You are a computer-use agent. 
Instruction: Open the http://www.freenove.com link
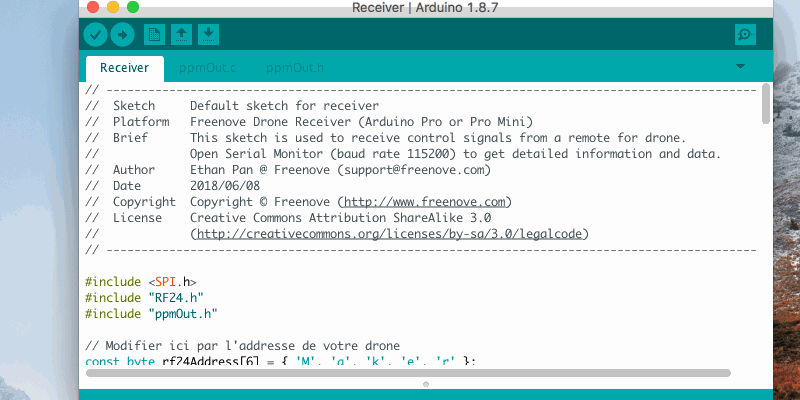click(424, 202)
